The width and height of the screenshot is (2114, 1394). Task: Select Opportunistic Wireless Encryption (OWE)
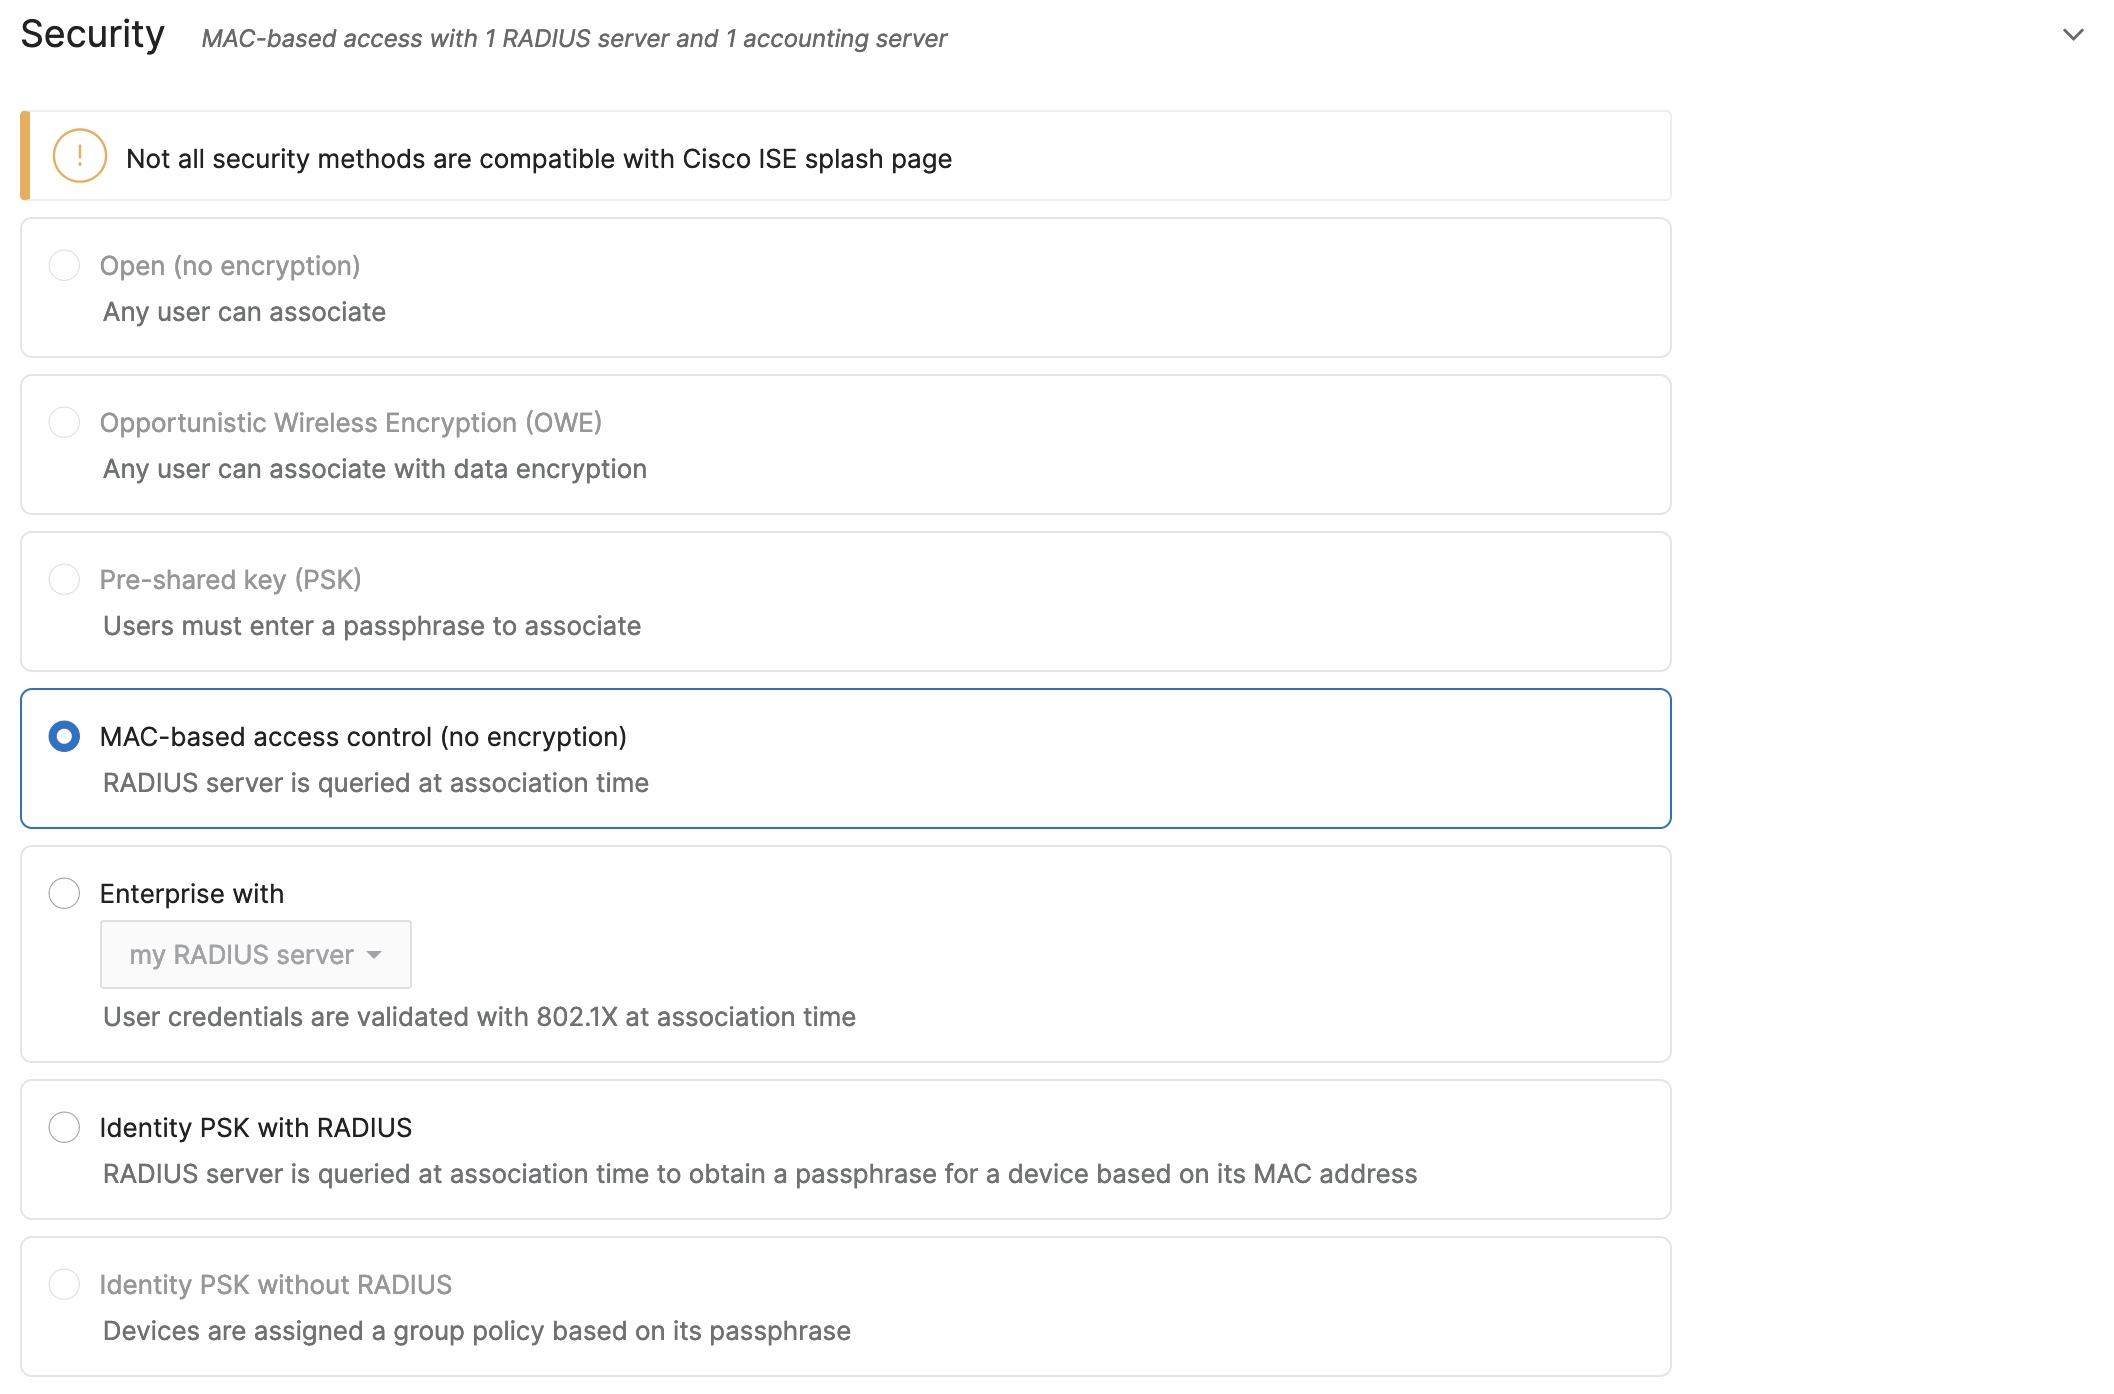(65, 422)
